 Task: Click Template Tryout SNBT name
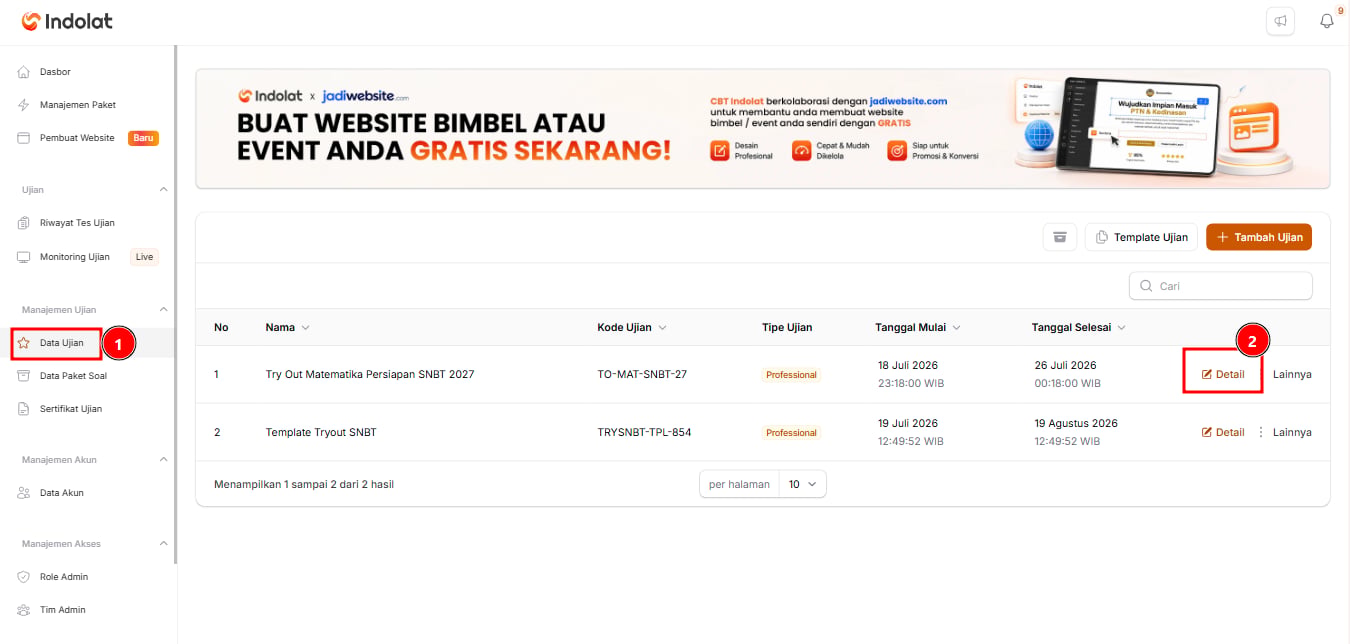coord(321,432)
